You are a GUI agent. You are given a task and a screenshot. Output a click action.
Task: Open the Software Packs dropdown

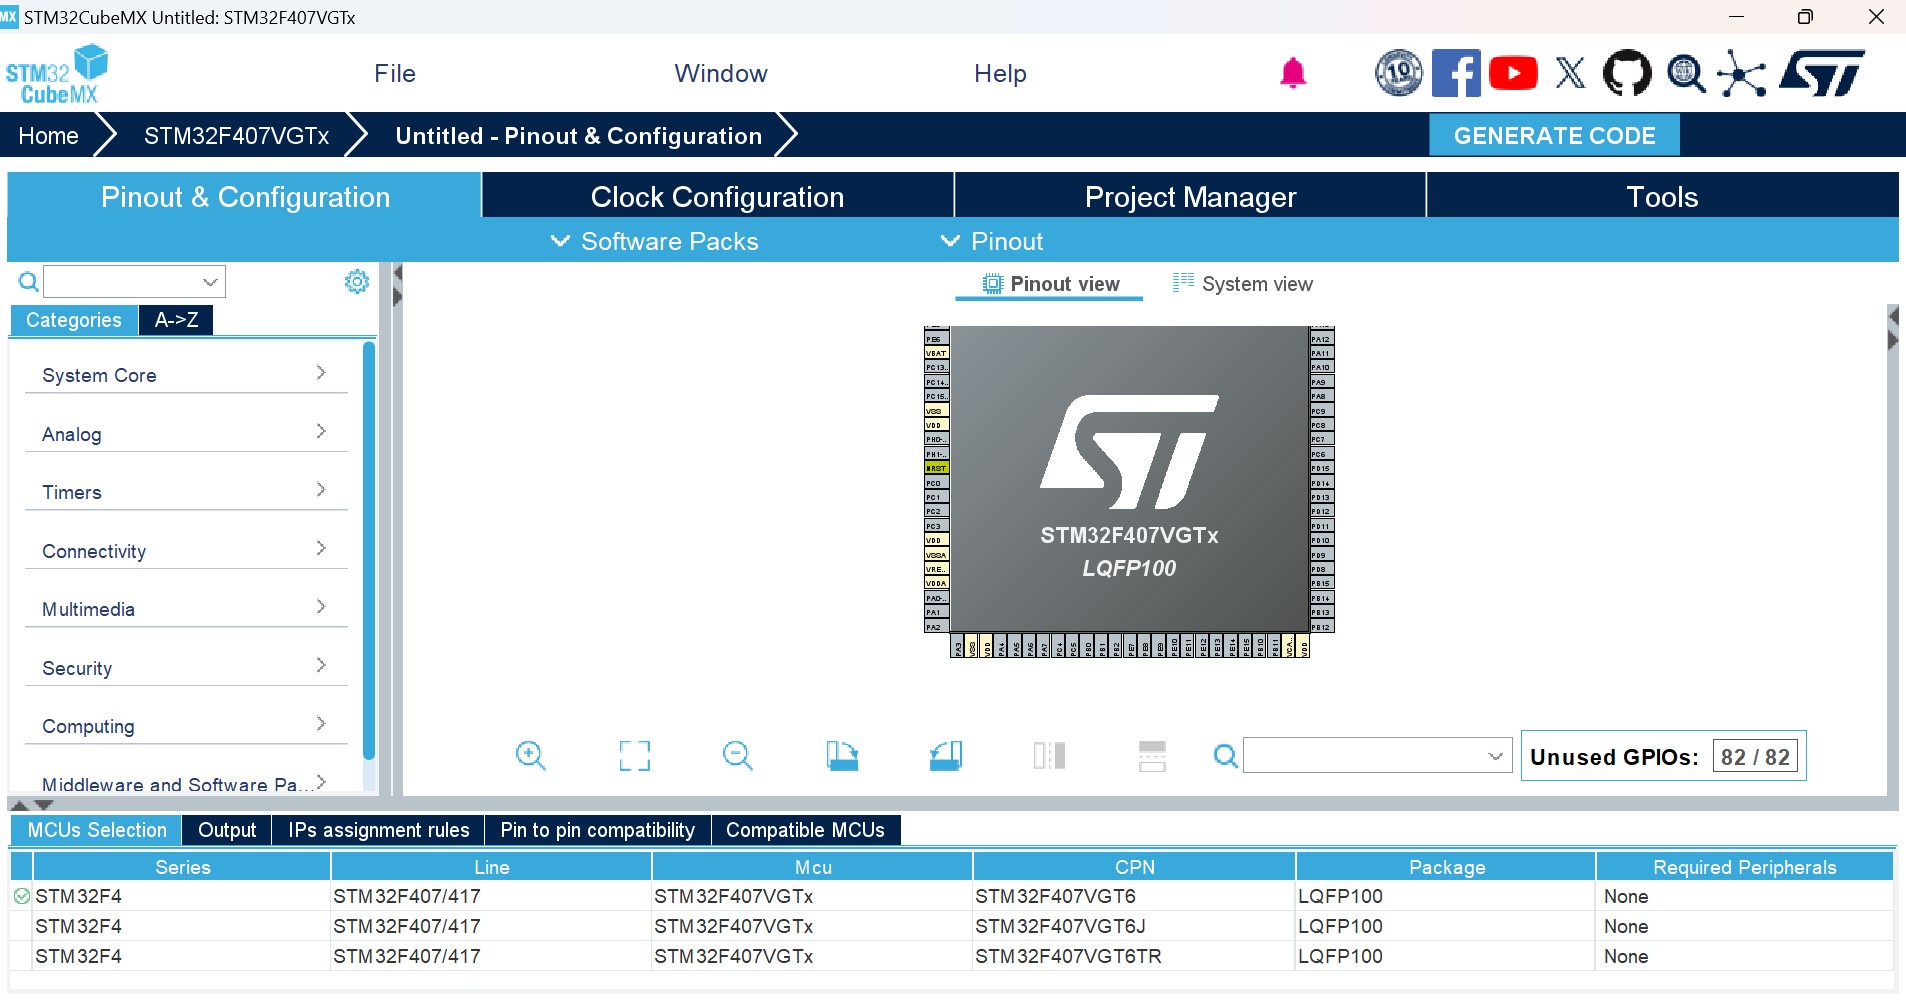(x=655, y=241)
